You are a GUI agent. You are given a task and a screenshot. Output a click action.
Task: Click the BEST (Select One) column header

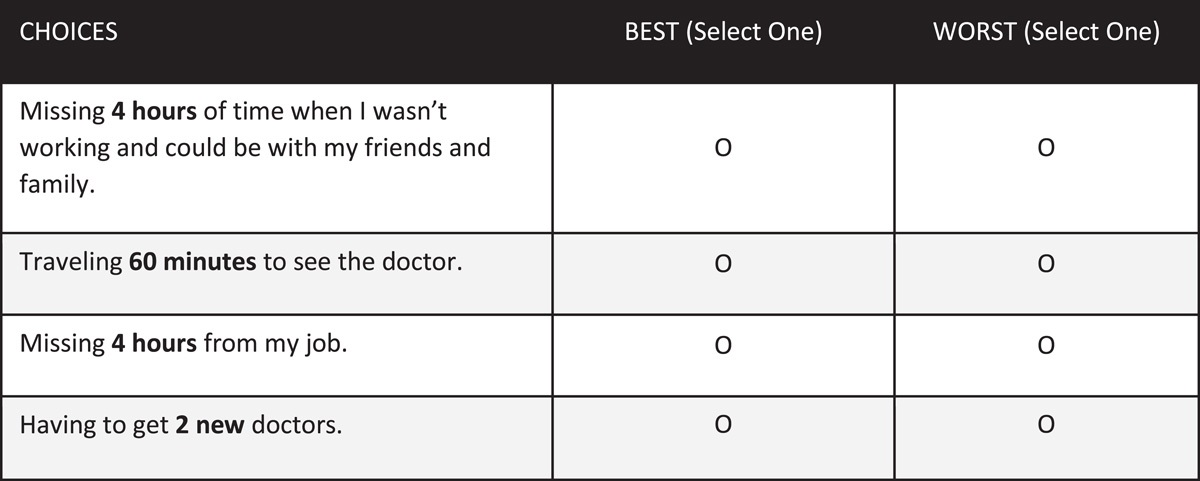tap(723, 33)
